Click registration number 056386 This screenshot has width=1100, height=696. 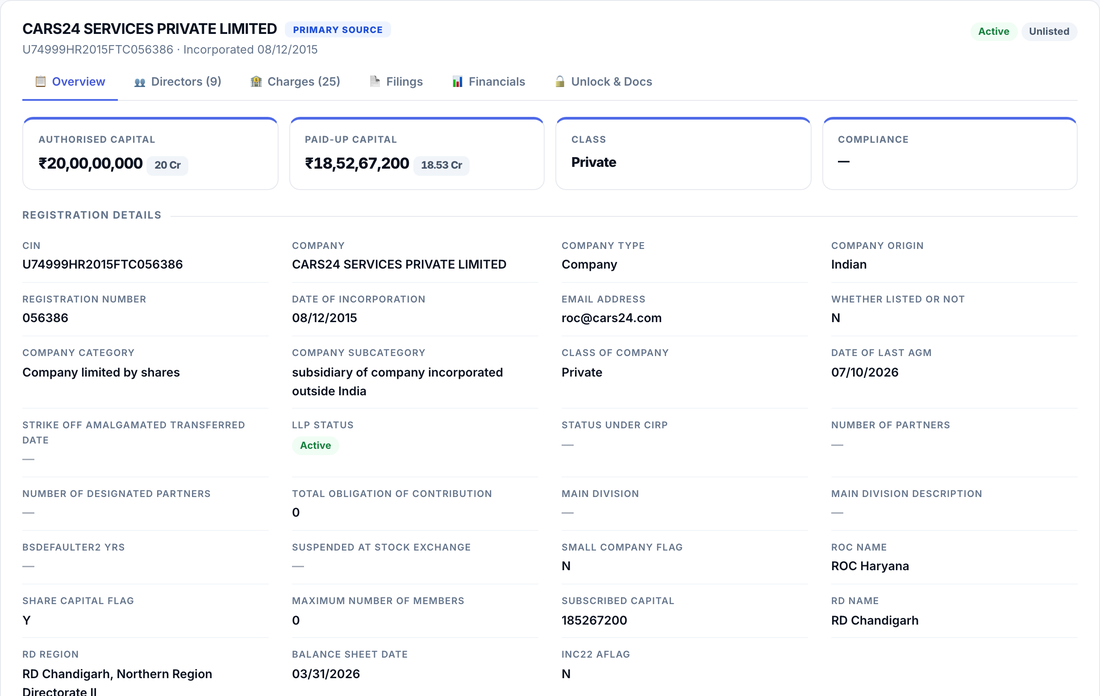(45, 318)
